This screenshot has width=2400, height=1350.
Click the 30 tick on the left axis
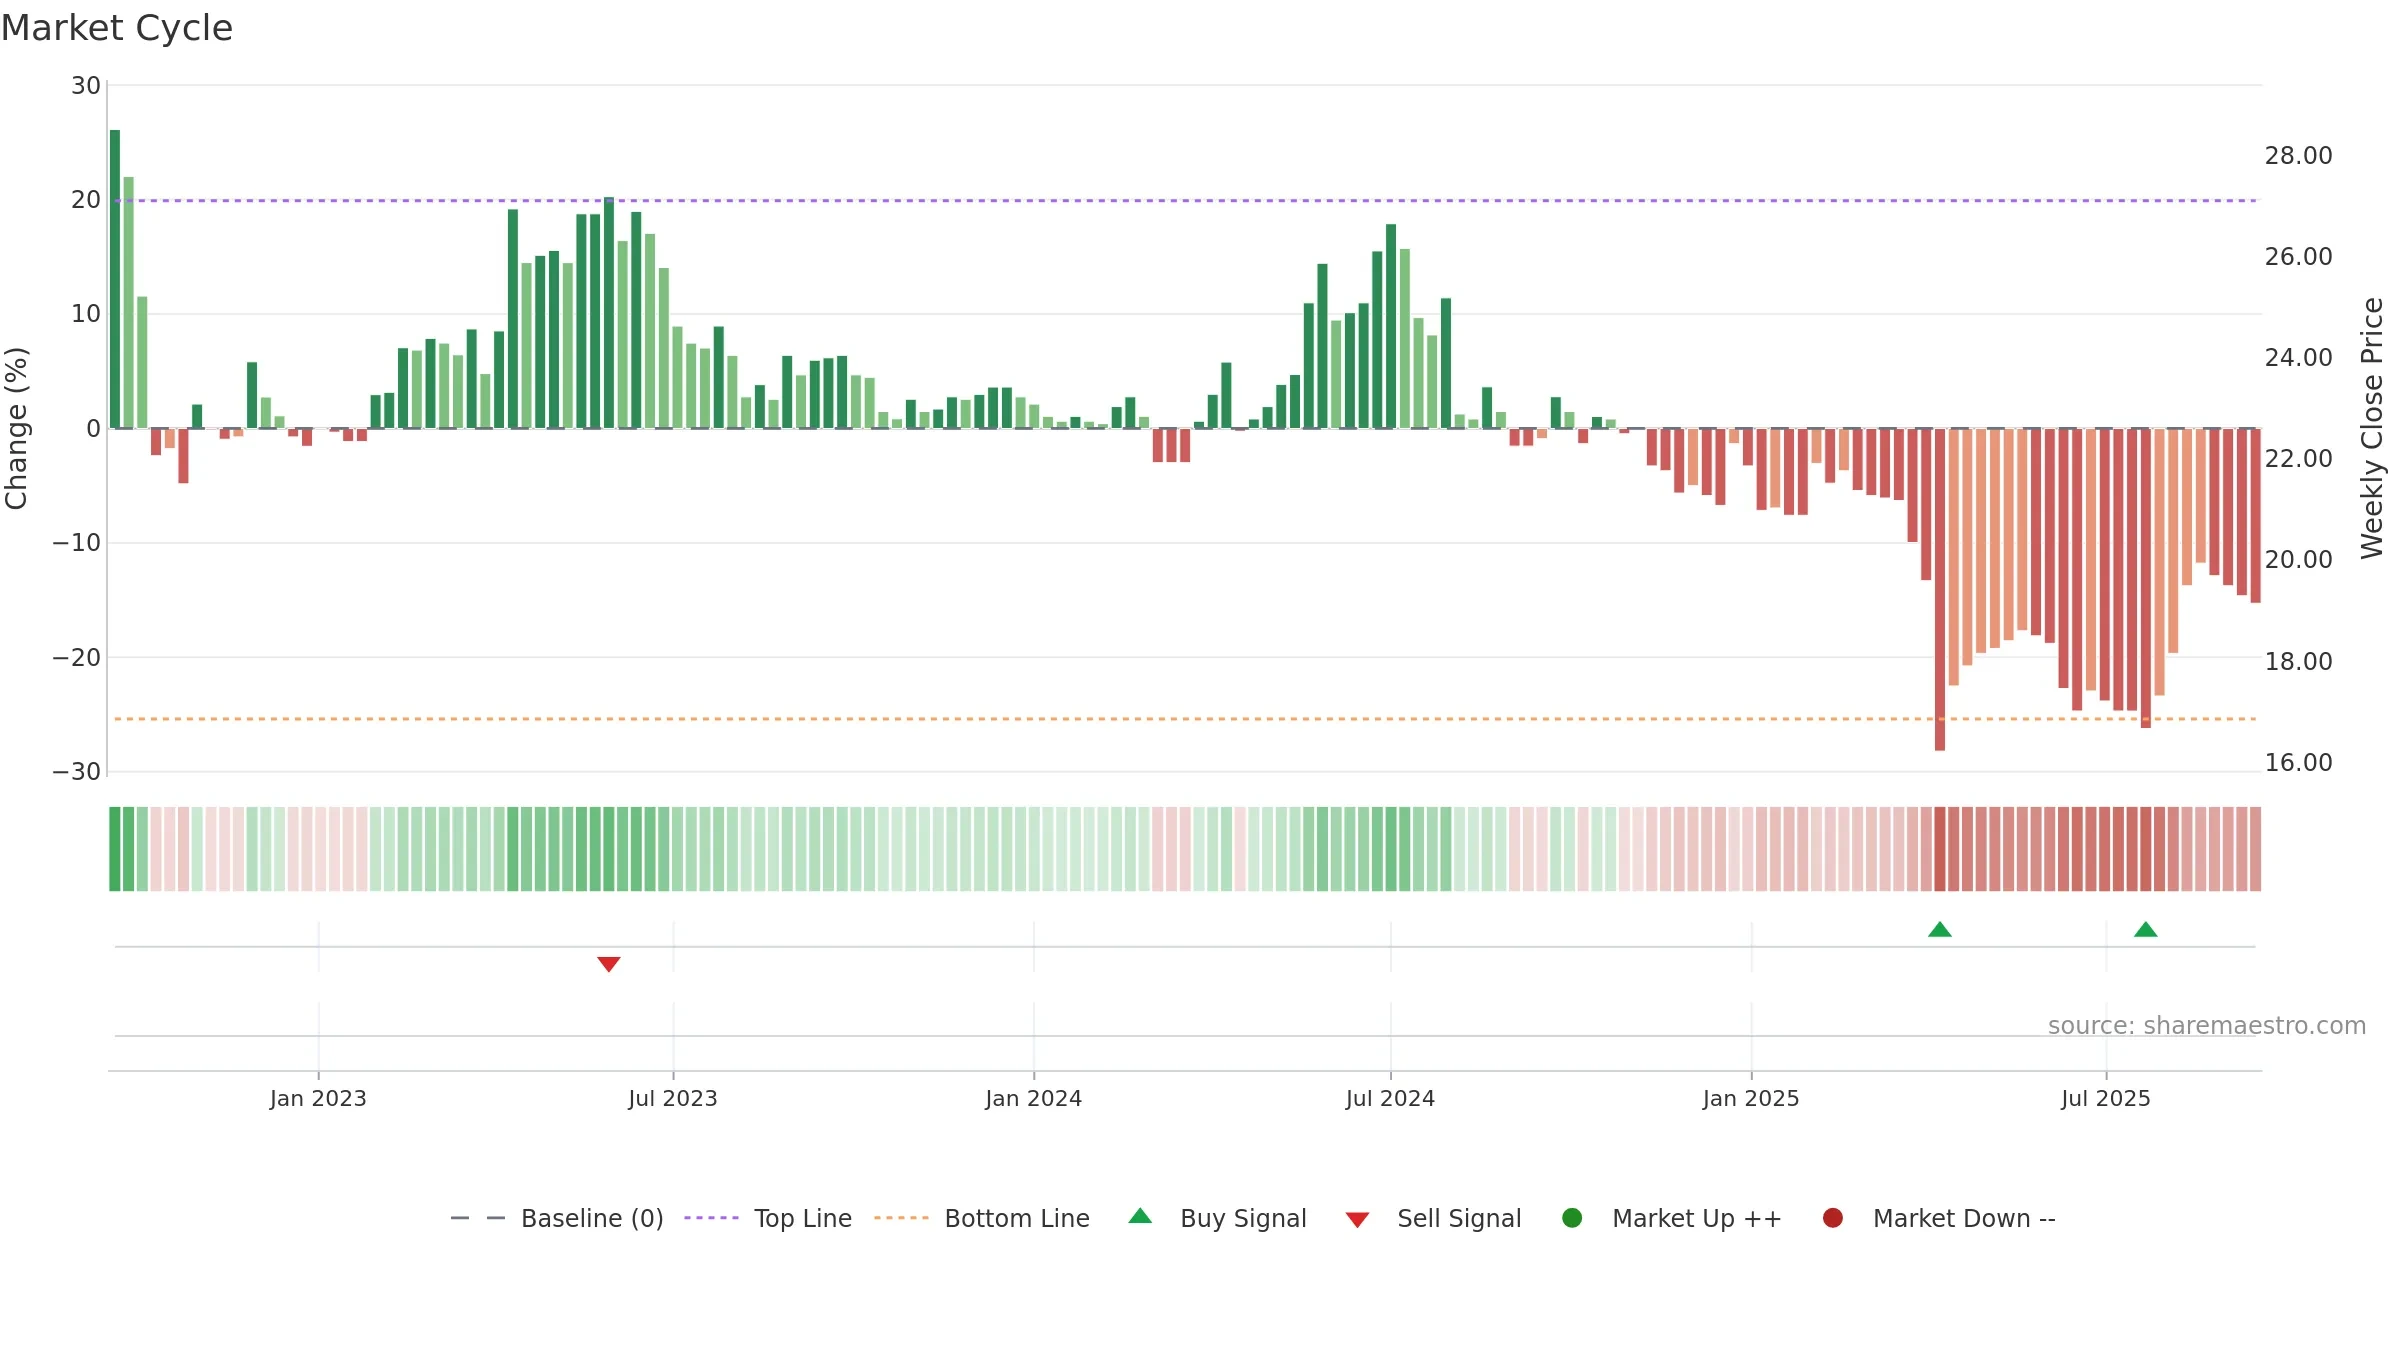tap(86, 86)
